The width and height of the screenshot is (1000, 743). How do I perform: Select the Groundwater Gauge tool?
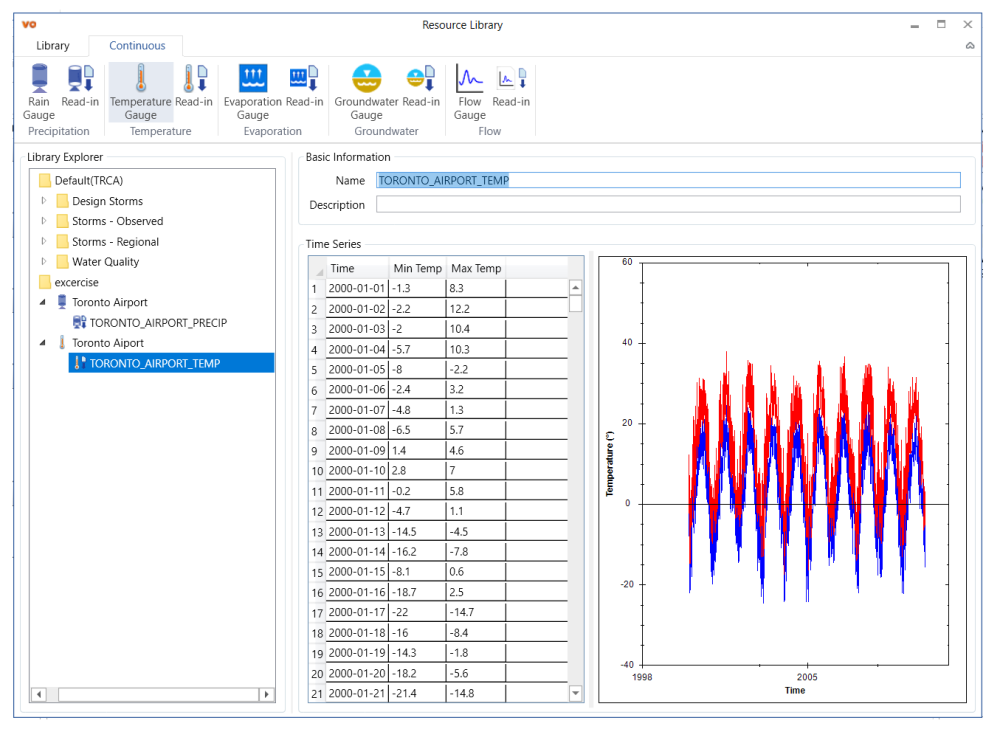tap(367, 92)
